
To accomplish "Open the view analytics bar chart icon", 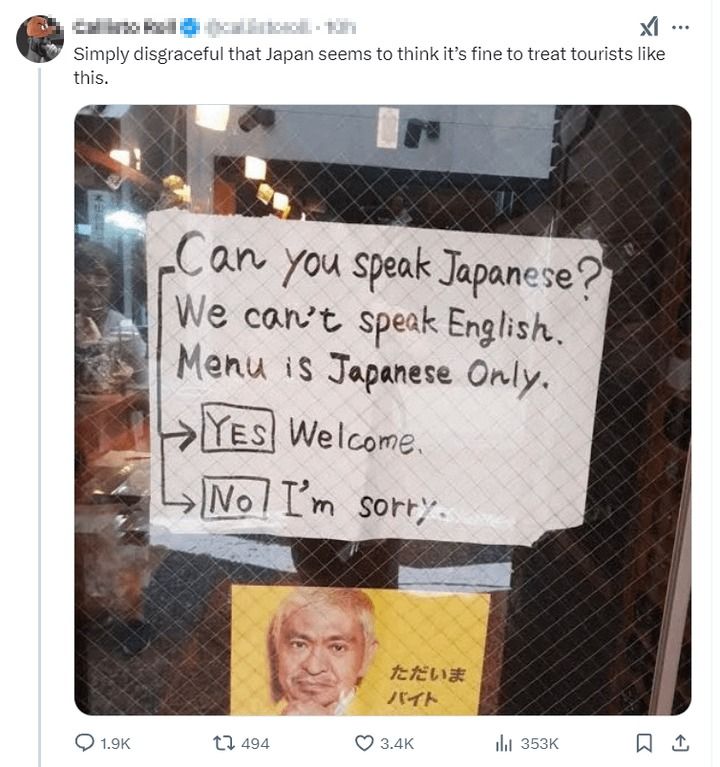I will point(504,744).
